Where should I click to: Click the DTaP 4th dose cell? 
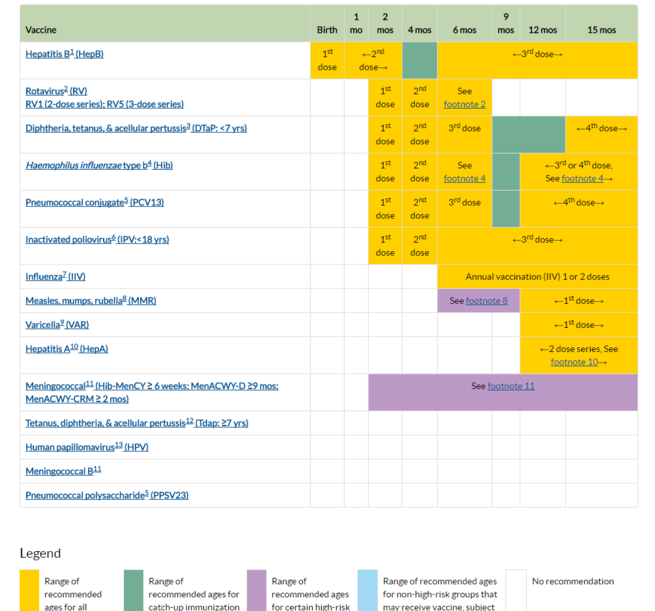point(602,134)
